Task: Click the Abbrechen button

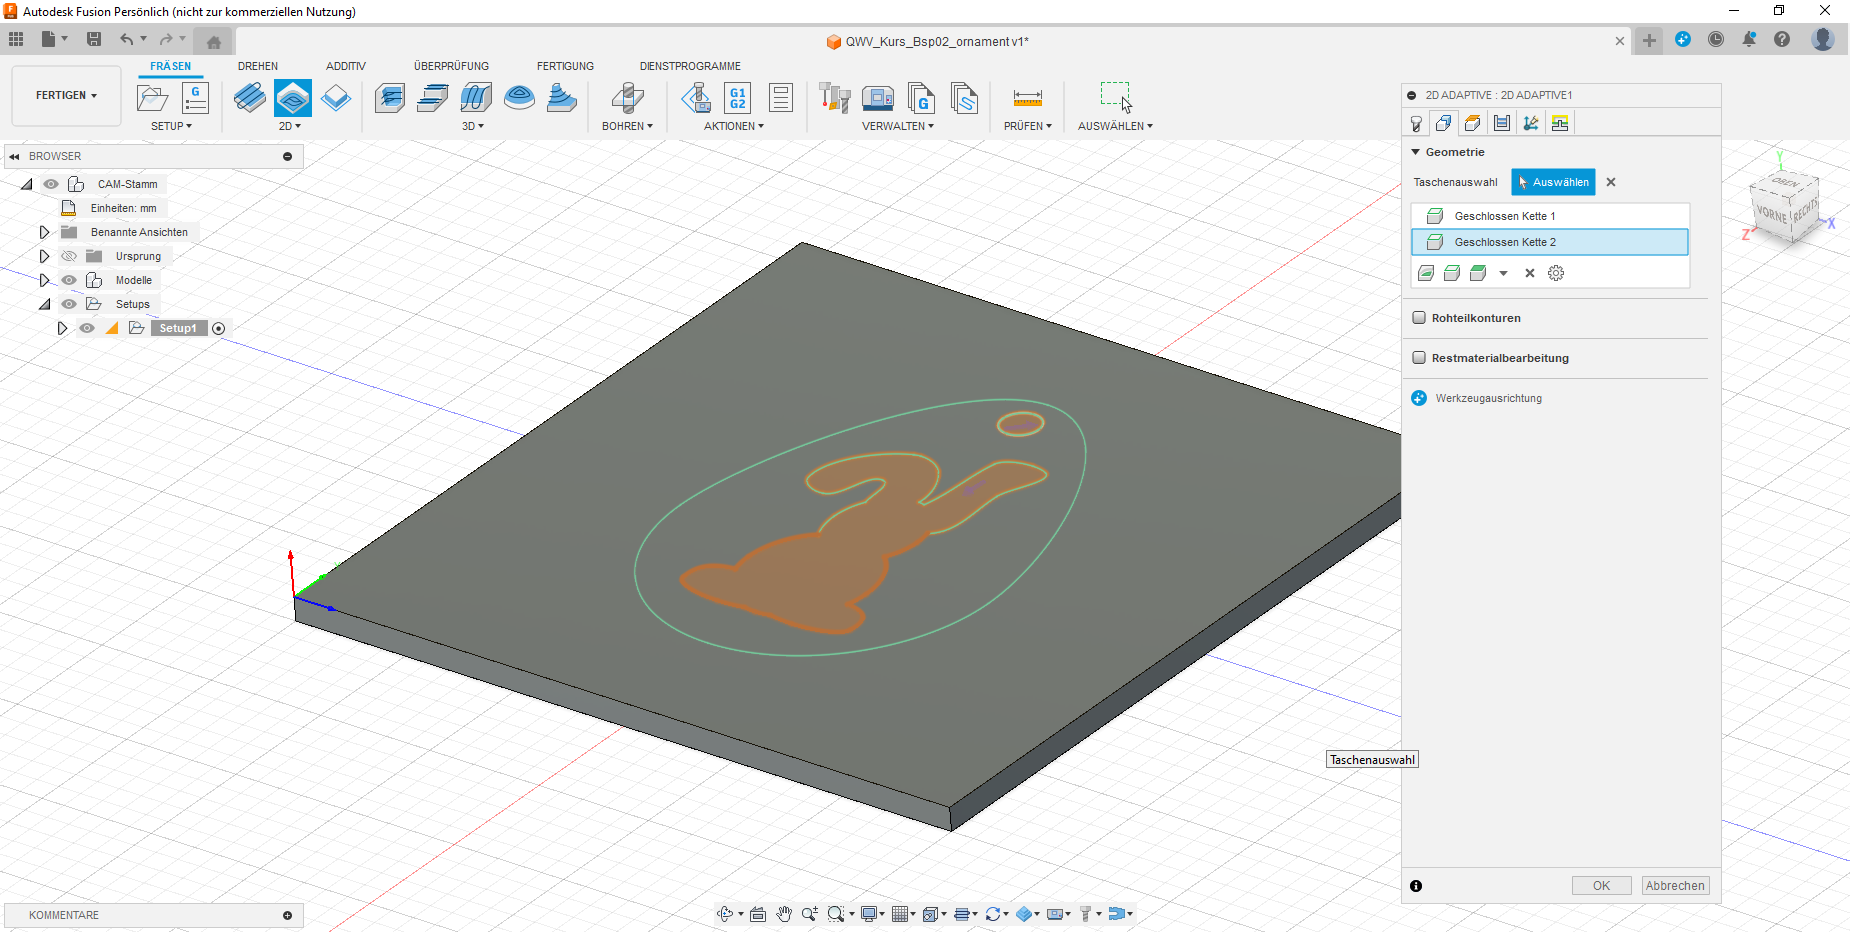Action: [1675, 886]
